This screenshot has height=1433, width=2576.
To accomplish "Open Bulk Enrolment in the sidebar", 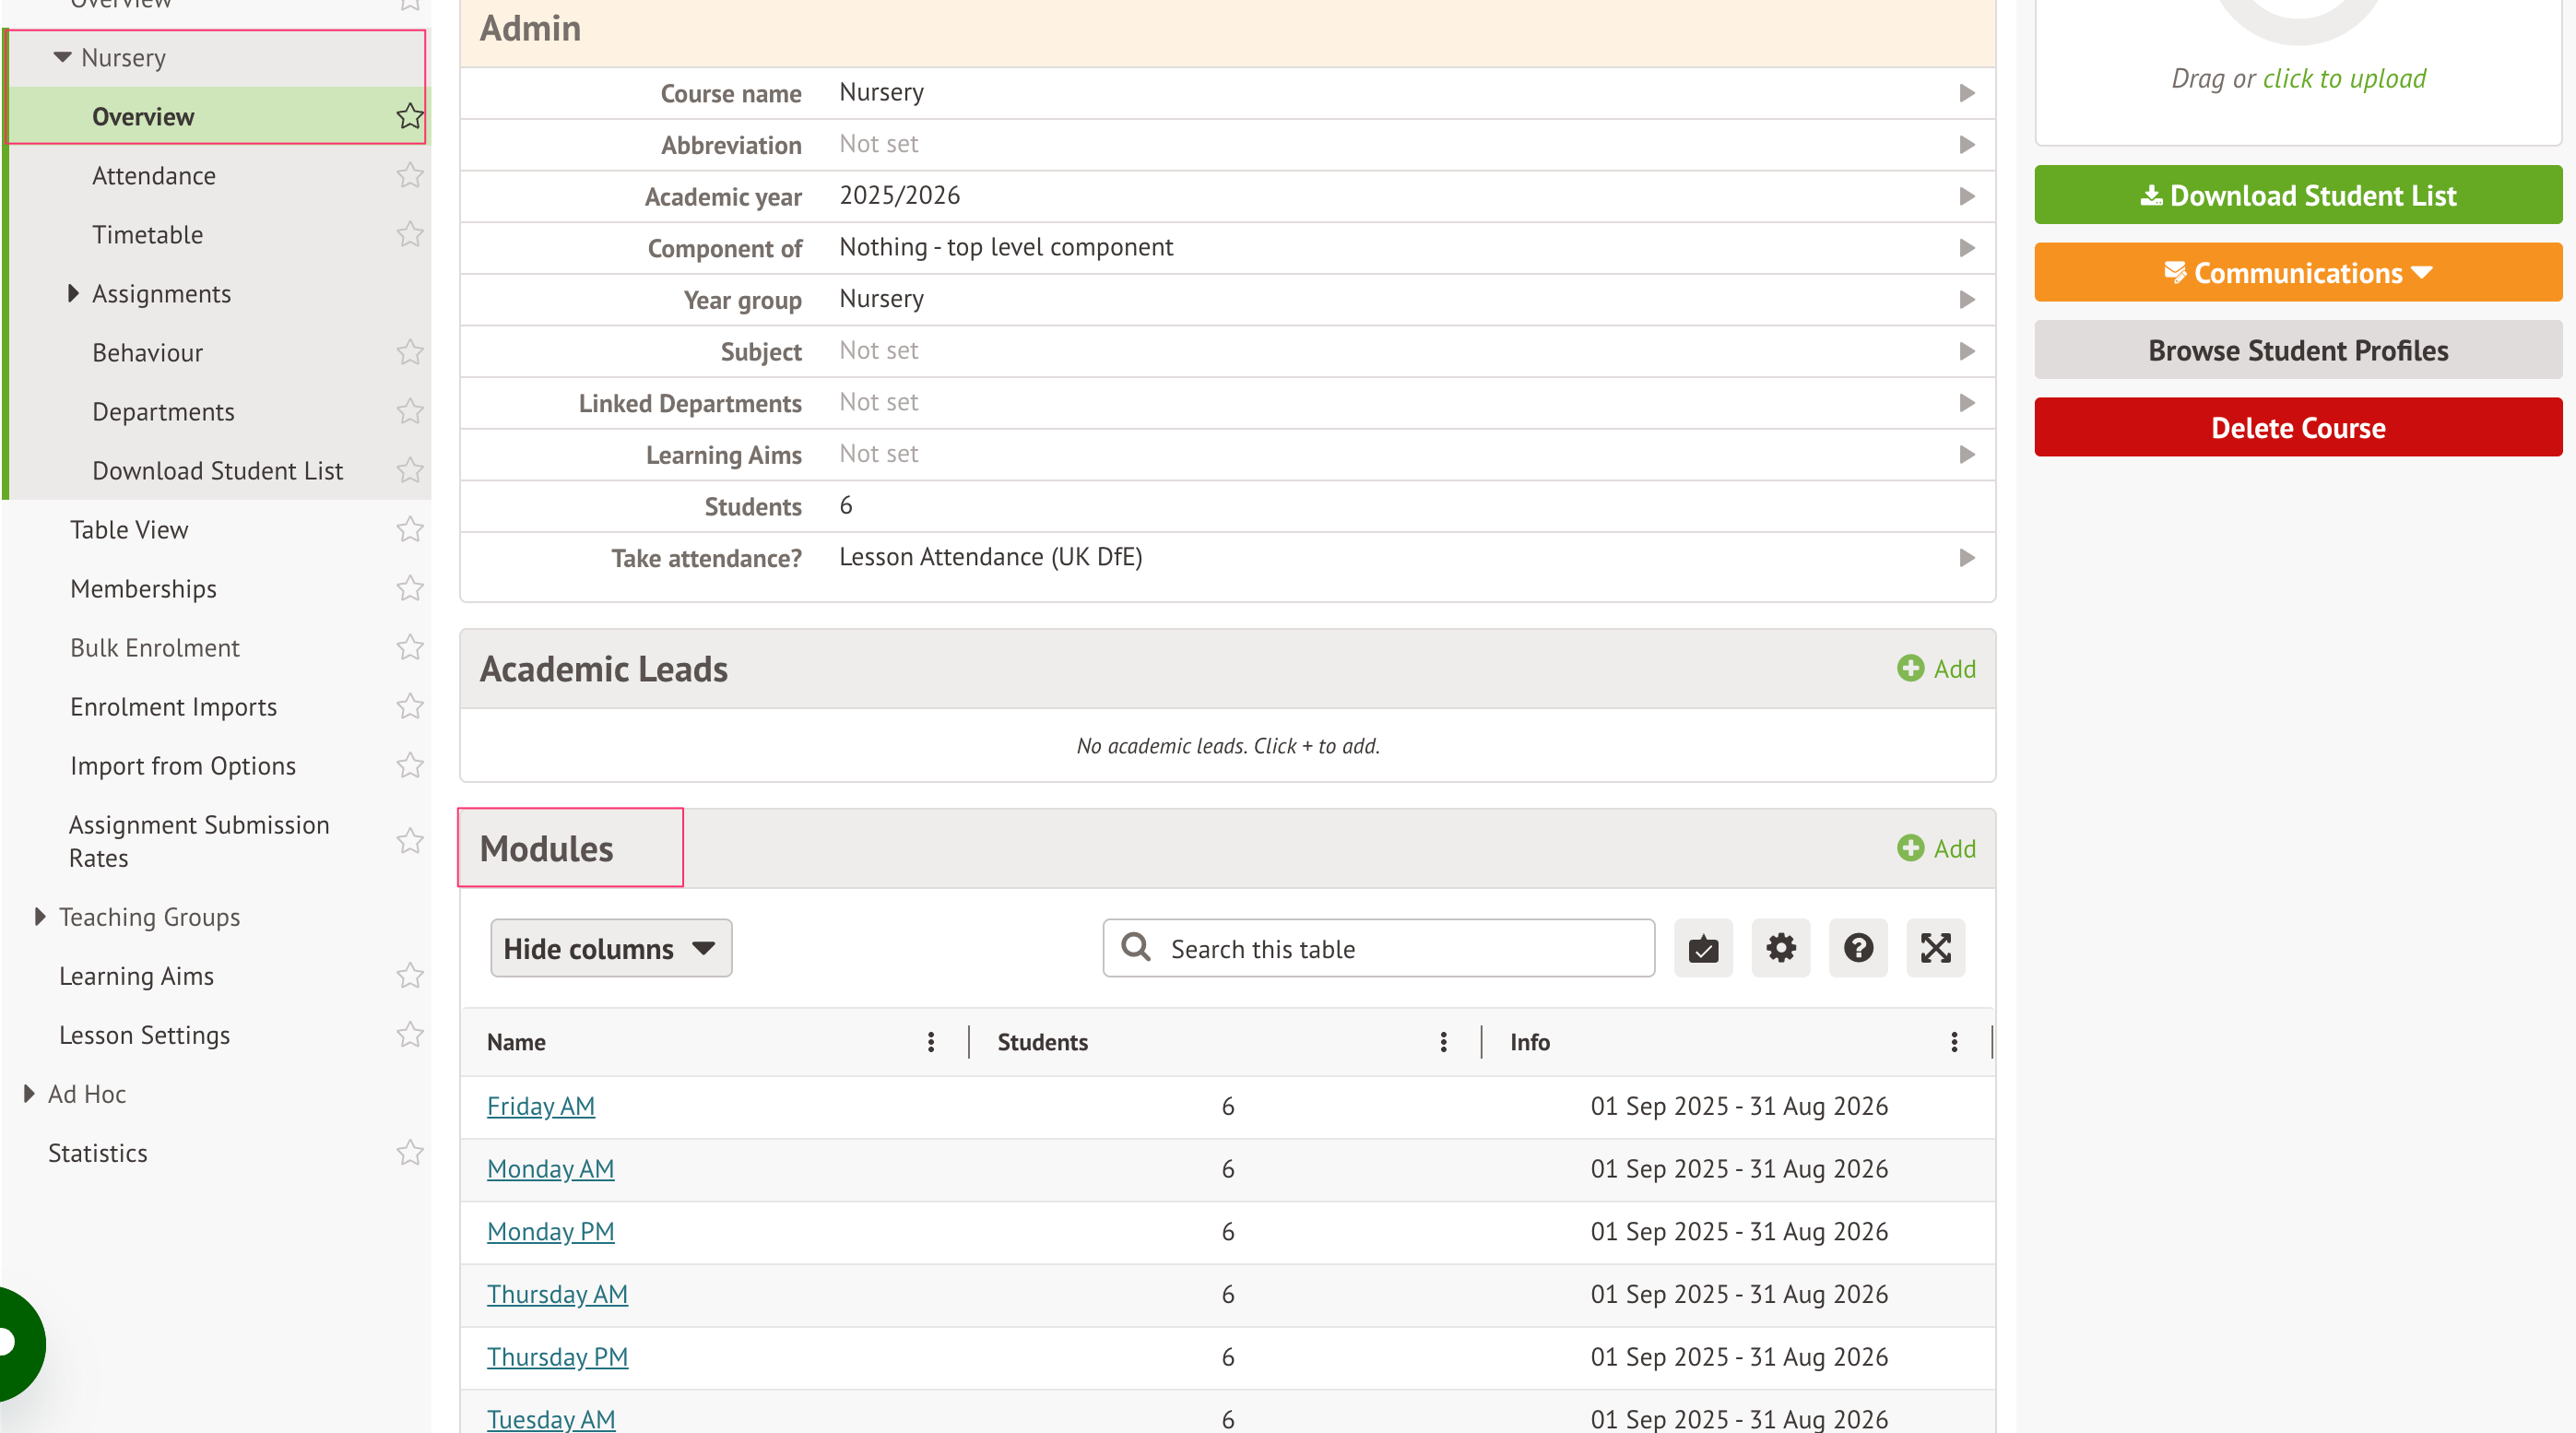I will point(155,648).
